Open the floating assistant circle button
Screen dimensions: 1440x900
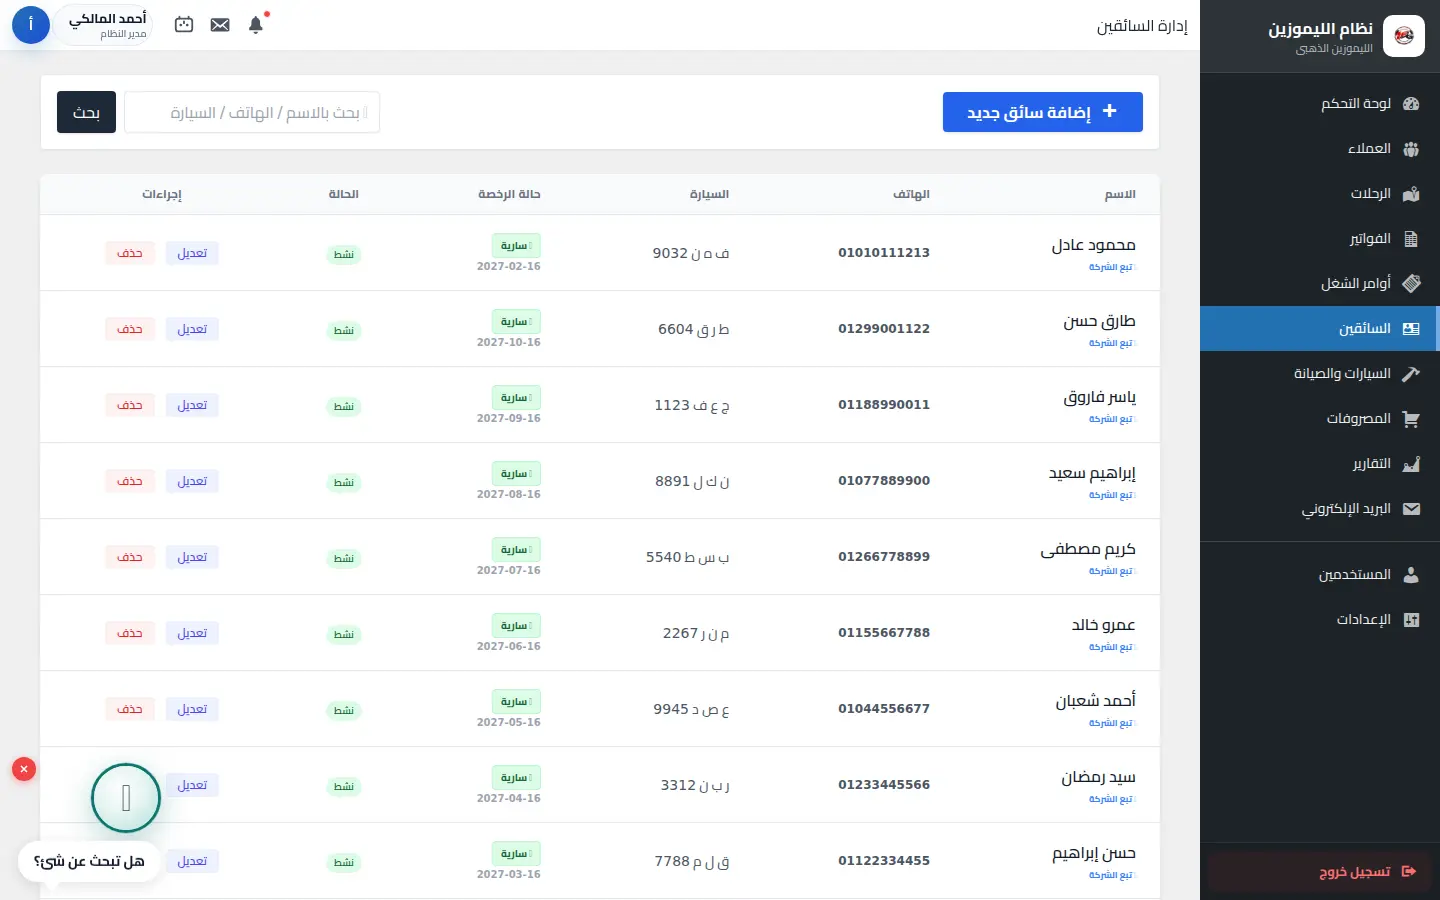pos(126,798)
